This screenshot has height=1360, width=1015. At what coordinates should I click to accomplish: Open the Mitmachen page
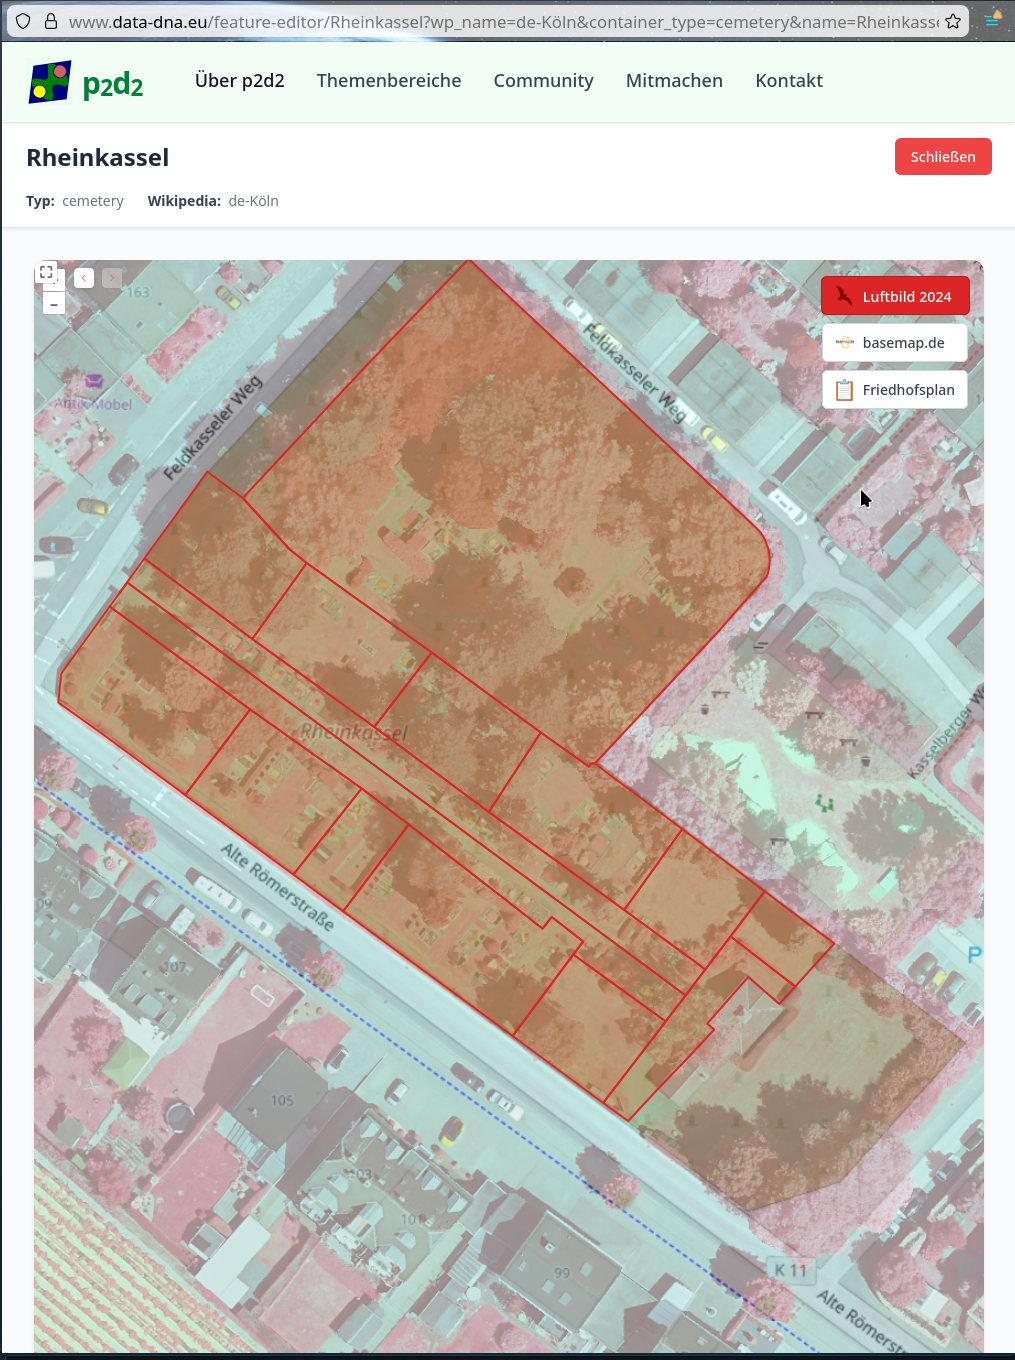(x=674, y=81)
